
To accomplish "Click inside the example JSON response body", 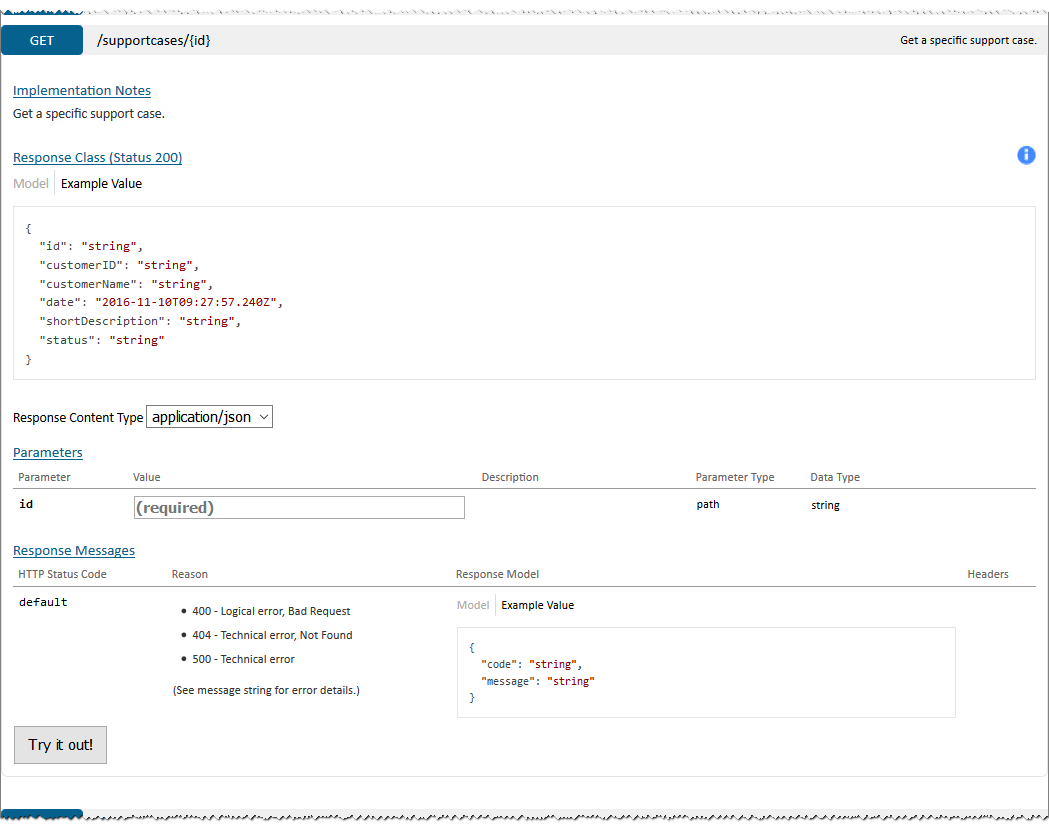I will [x=523, y=292].
